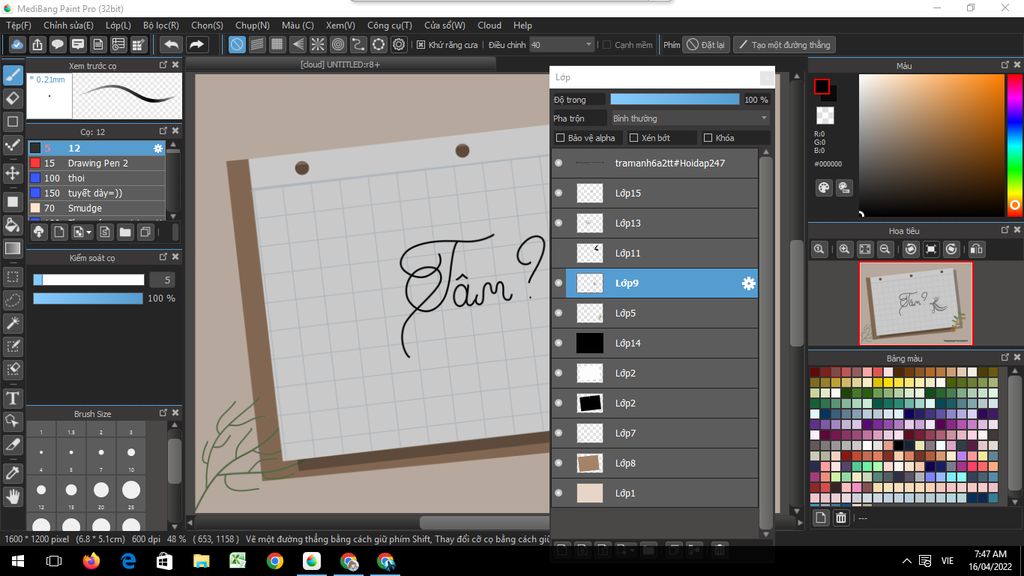The image size is (1024, 576).
Task: Select layer tramanh6a2tt#Hoidap247
Action: [655, 163]
